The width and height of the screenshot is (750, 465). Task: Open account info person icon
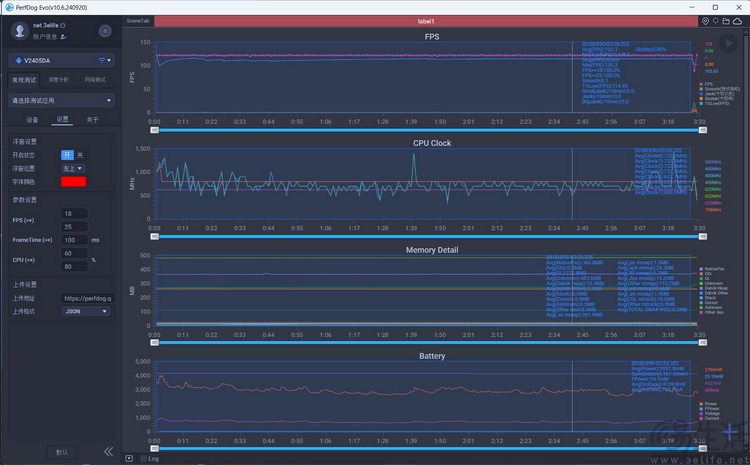pos(64,37)
